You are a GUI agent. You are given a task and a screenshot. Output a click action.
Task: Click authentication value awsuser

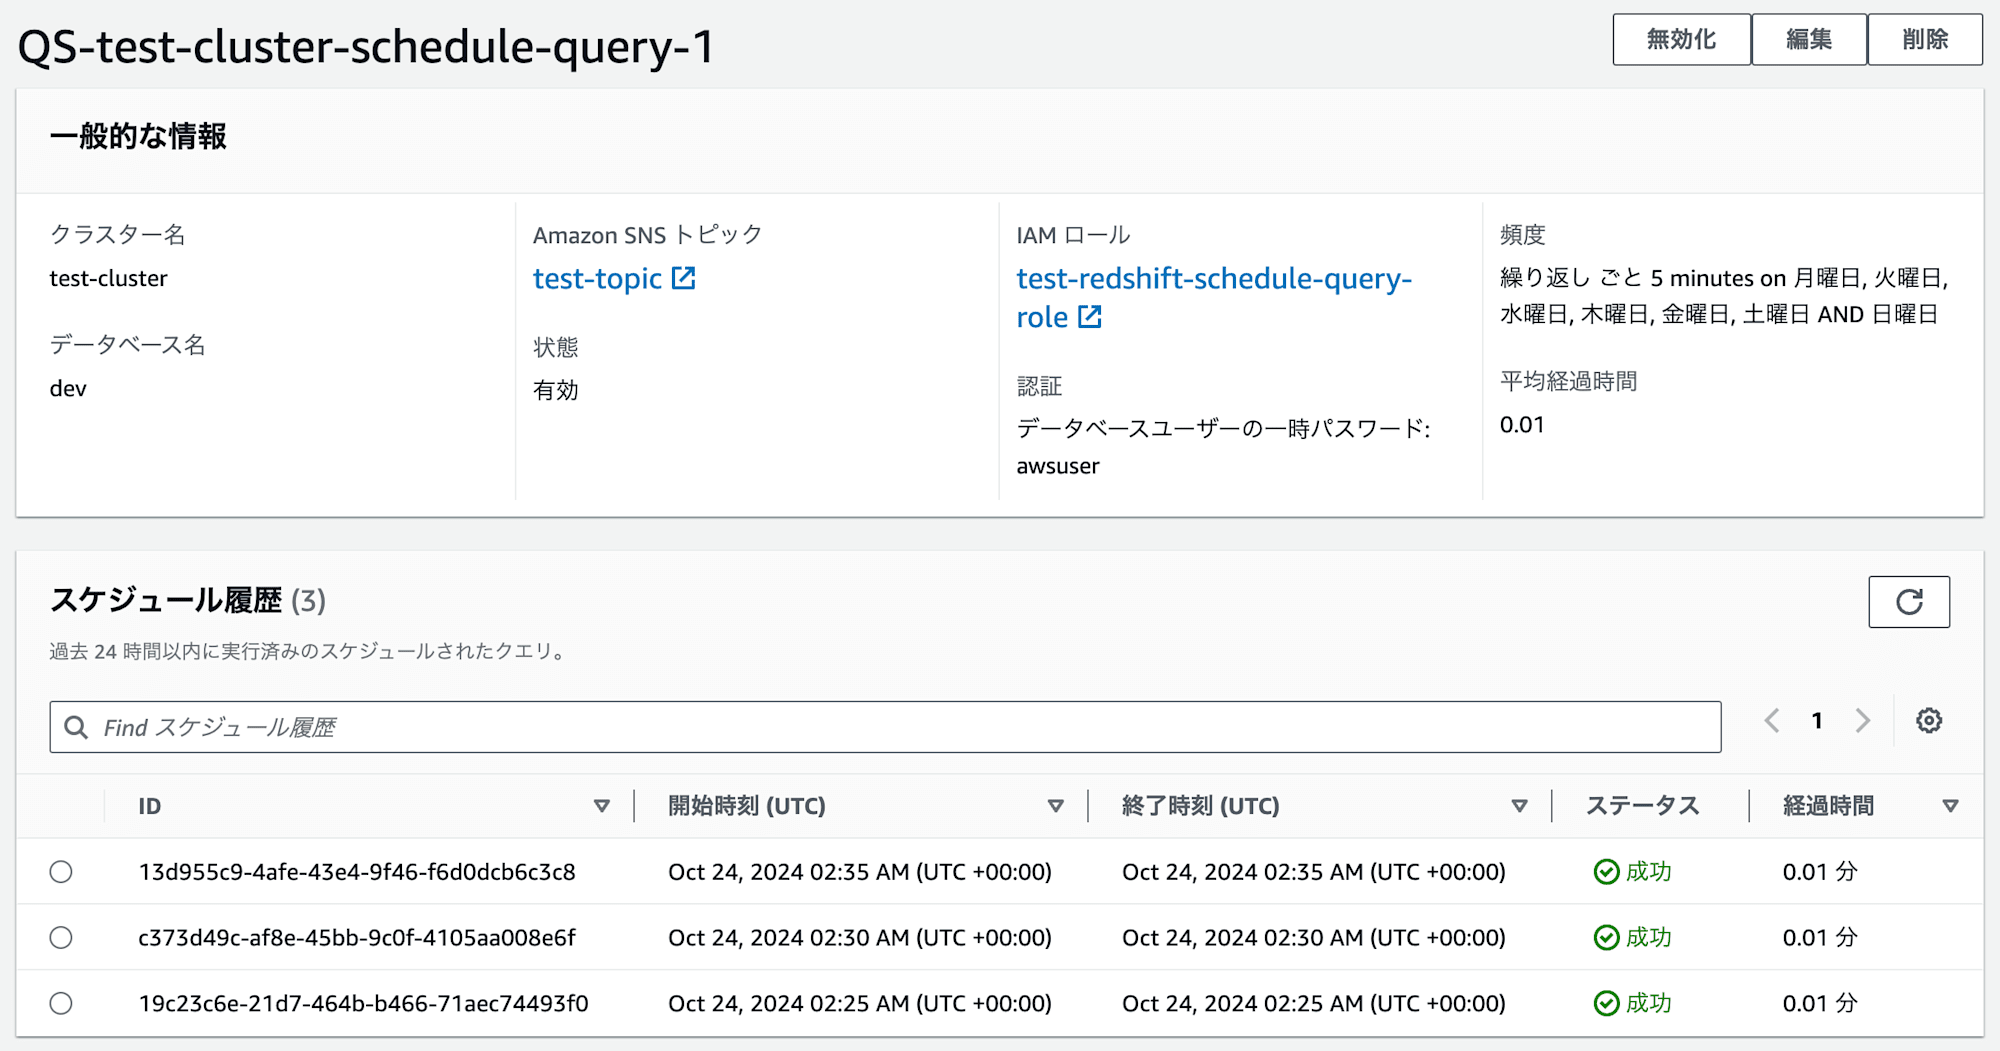tap(1058, 466)
